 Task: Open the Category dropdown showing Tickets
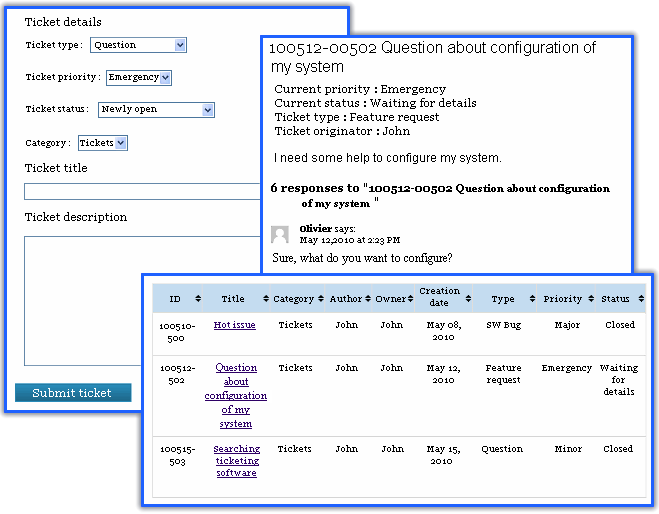[103, 143]
